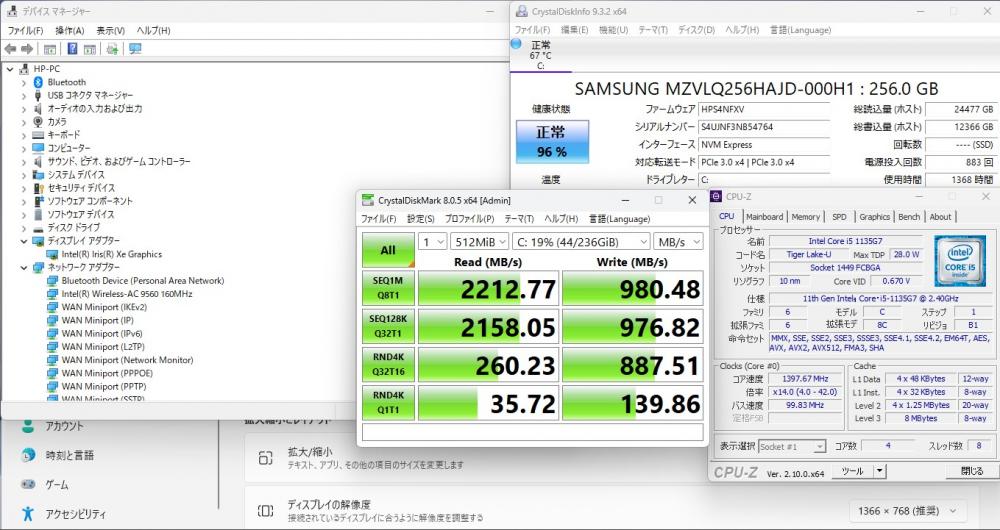Click the serial number field in CrystalDiskInfo
This screenshot has width=1000, height=530.
(x=764, y=127)
